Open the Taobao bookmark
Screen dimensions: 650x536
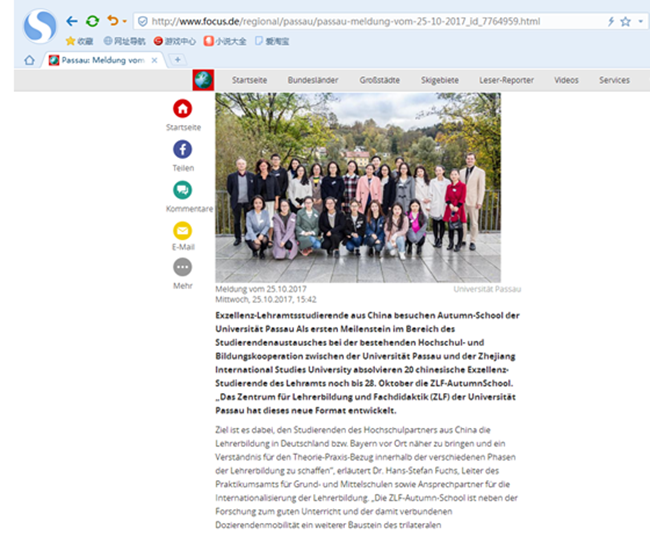click(x=272, y=41)
